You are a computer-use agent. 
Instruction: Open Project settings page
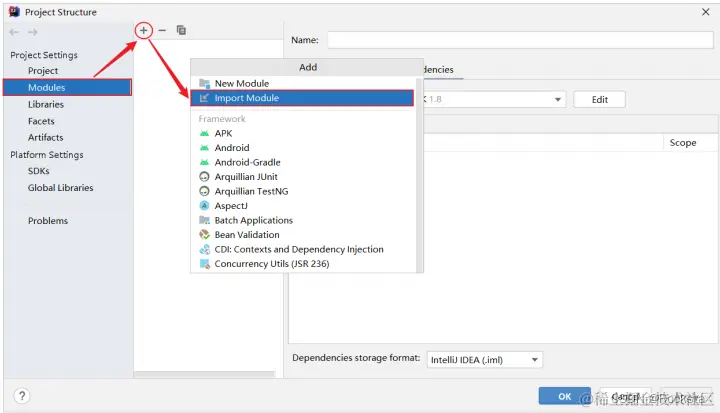pyautogui.click(x=43, y=71)
